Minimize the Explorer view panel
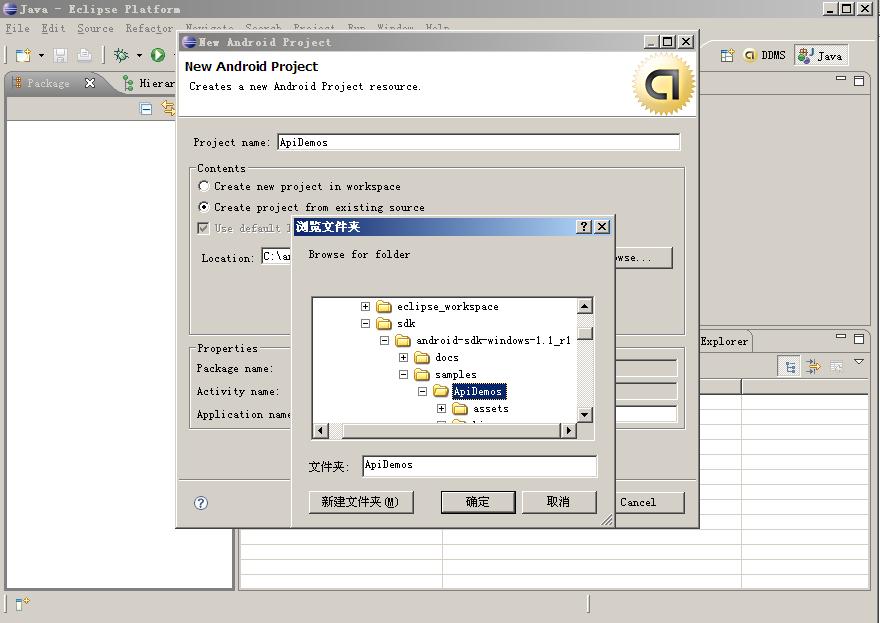This screenshot has height=623, width=880. pos(841,337)
